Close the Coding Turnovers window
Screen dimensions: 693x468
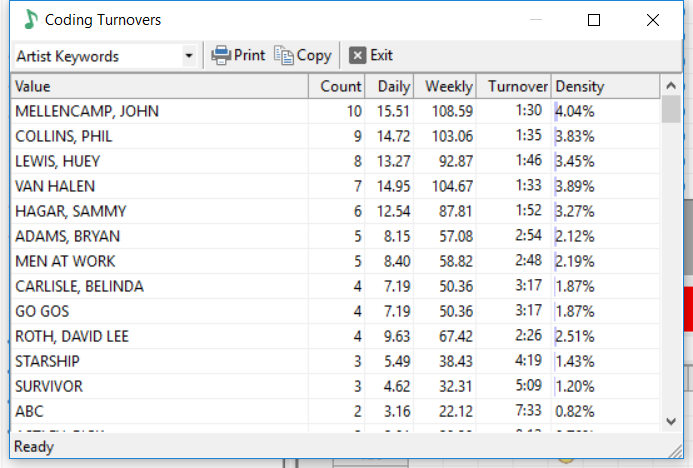[652, 20]
